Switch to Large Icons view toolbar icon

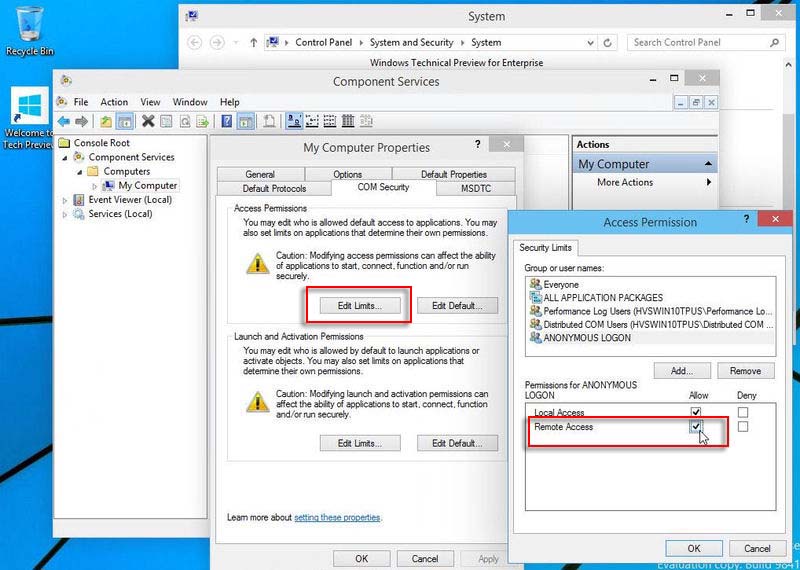pos(294,121)
